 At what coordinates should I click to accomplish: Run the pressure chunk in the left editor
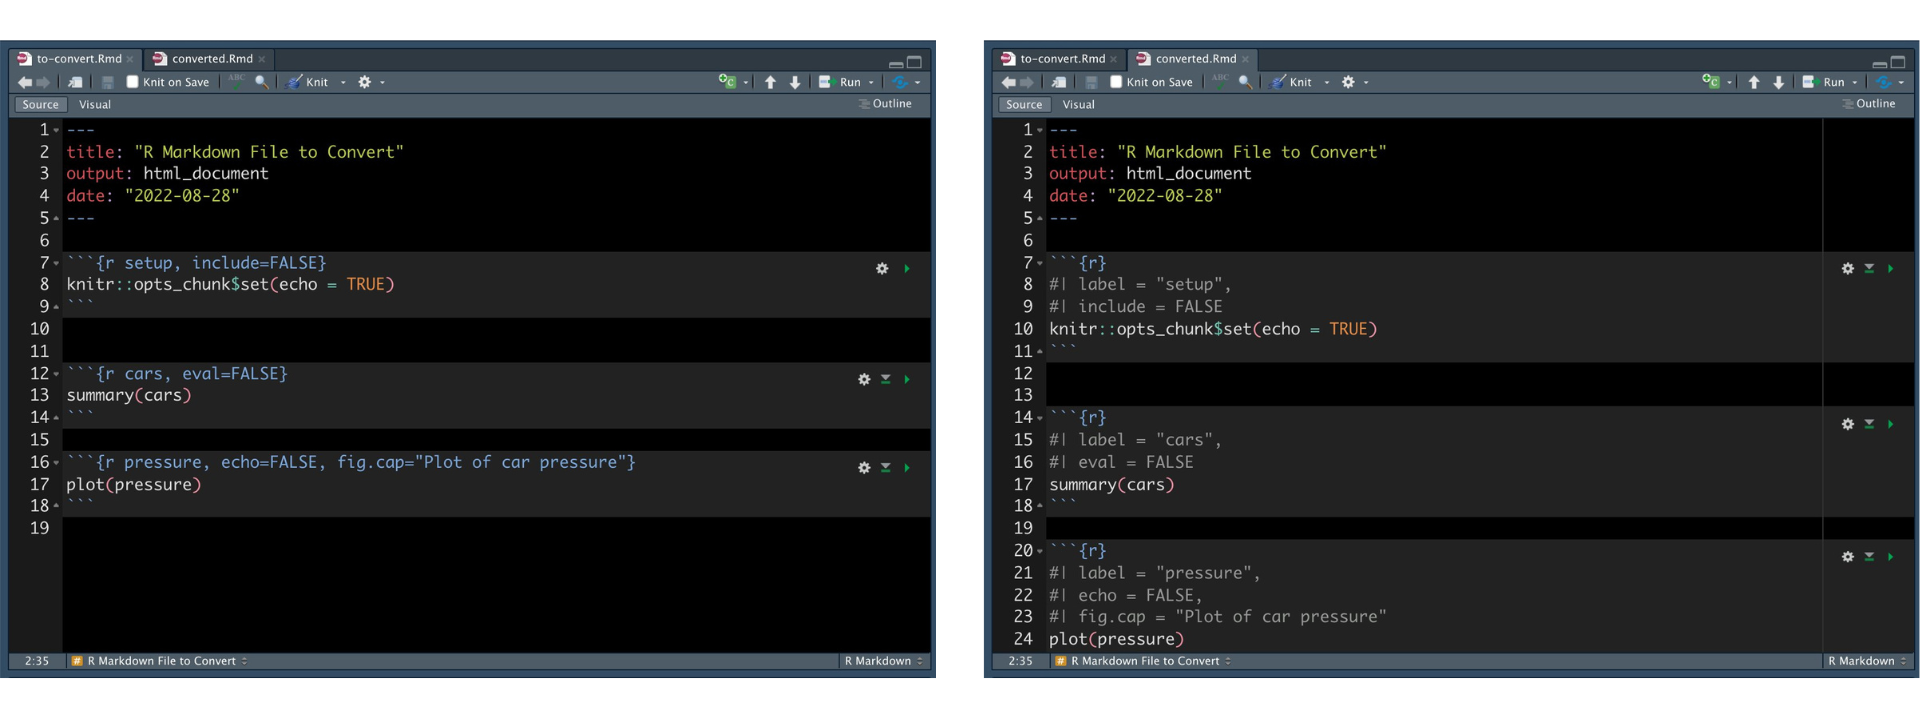click(907, 467)
